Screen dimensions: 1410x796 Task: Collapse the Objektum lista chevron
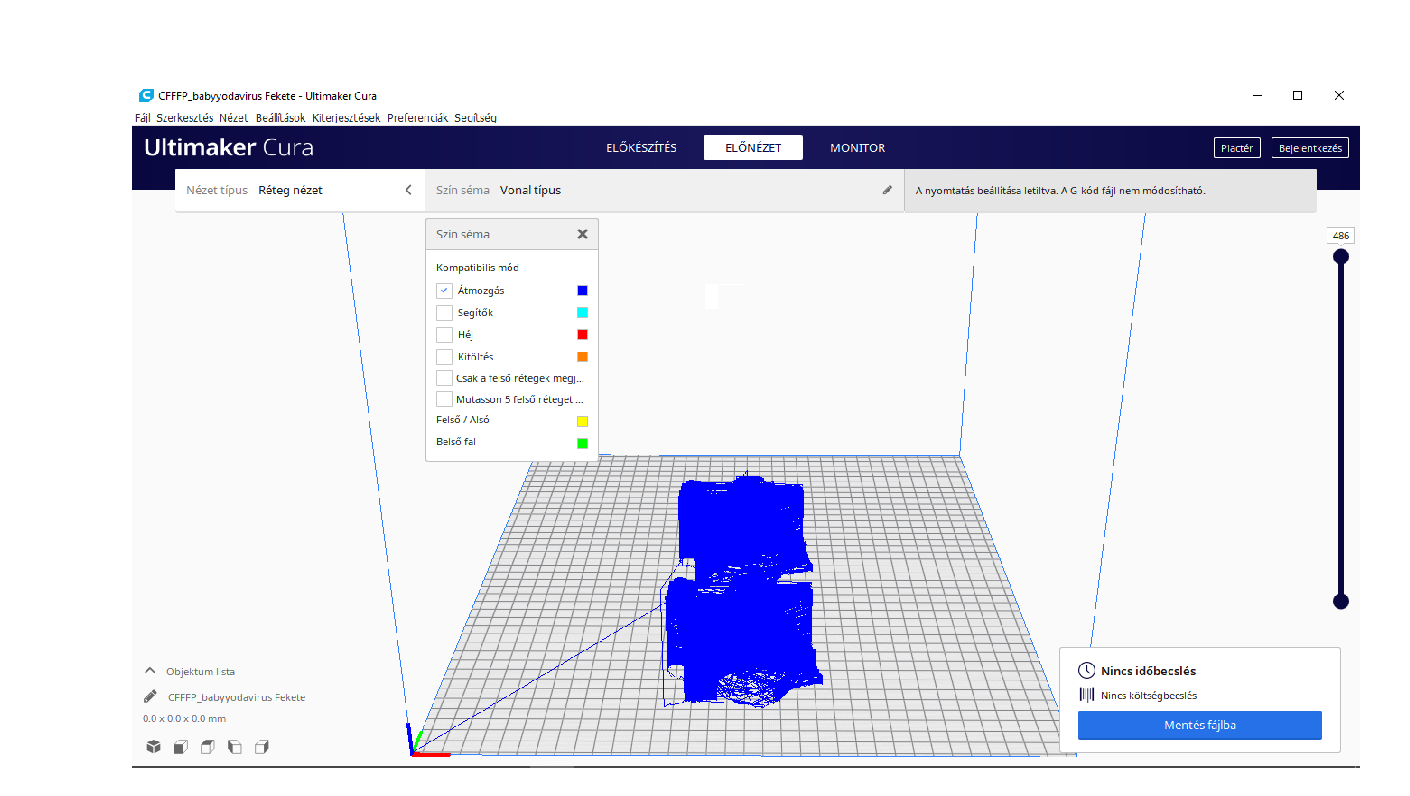[150, 671]
